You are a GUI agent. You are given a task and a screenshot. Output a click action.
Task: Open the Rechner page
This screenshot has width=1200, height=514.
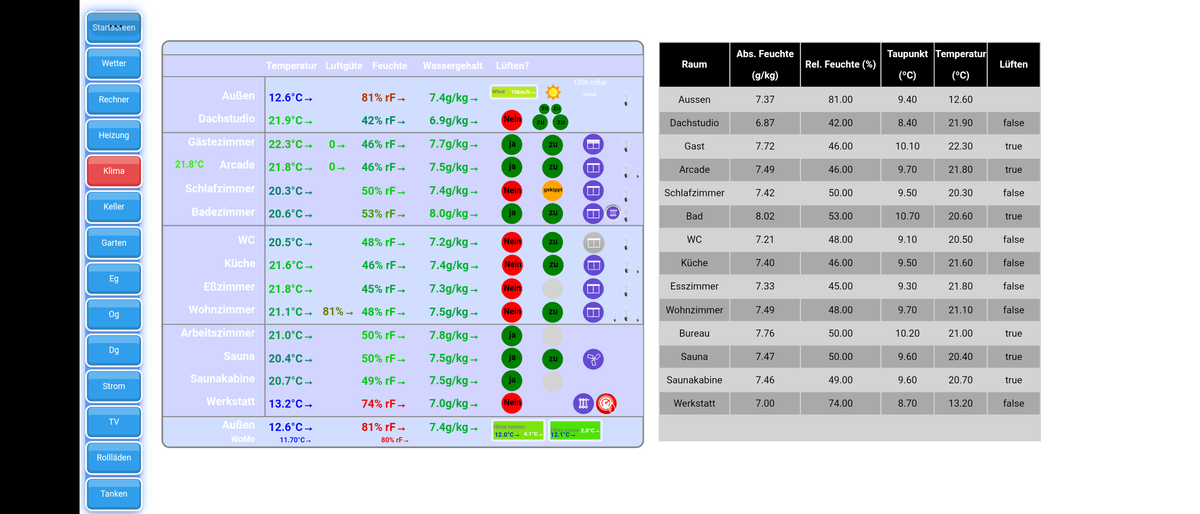[114, 100]
